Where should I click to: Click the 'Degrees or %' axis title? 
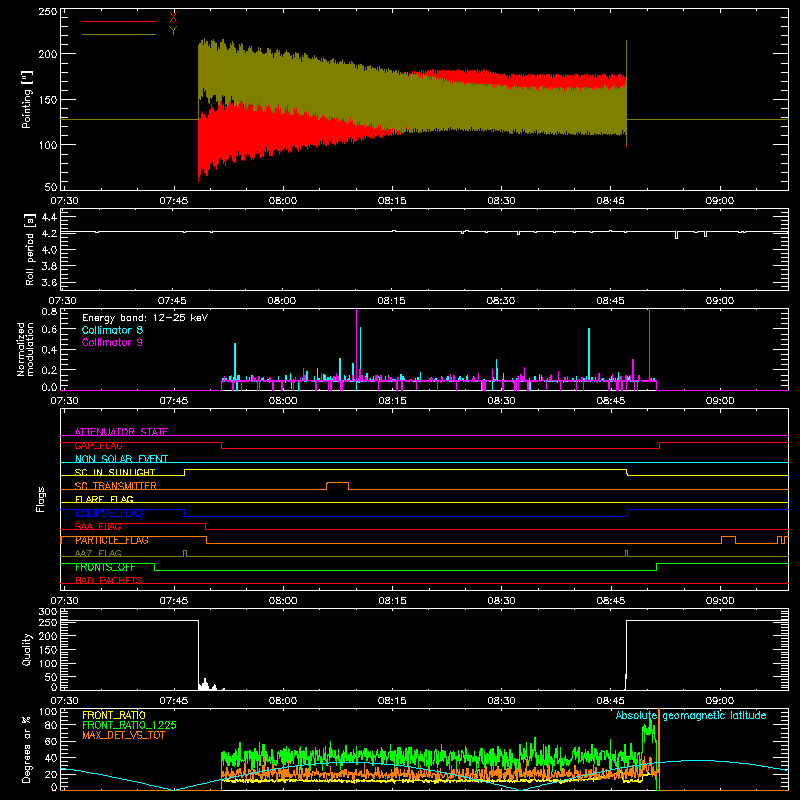27,750
